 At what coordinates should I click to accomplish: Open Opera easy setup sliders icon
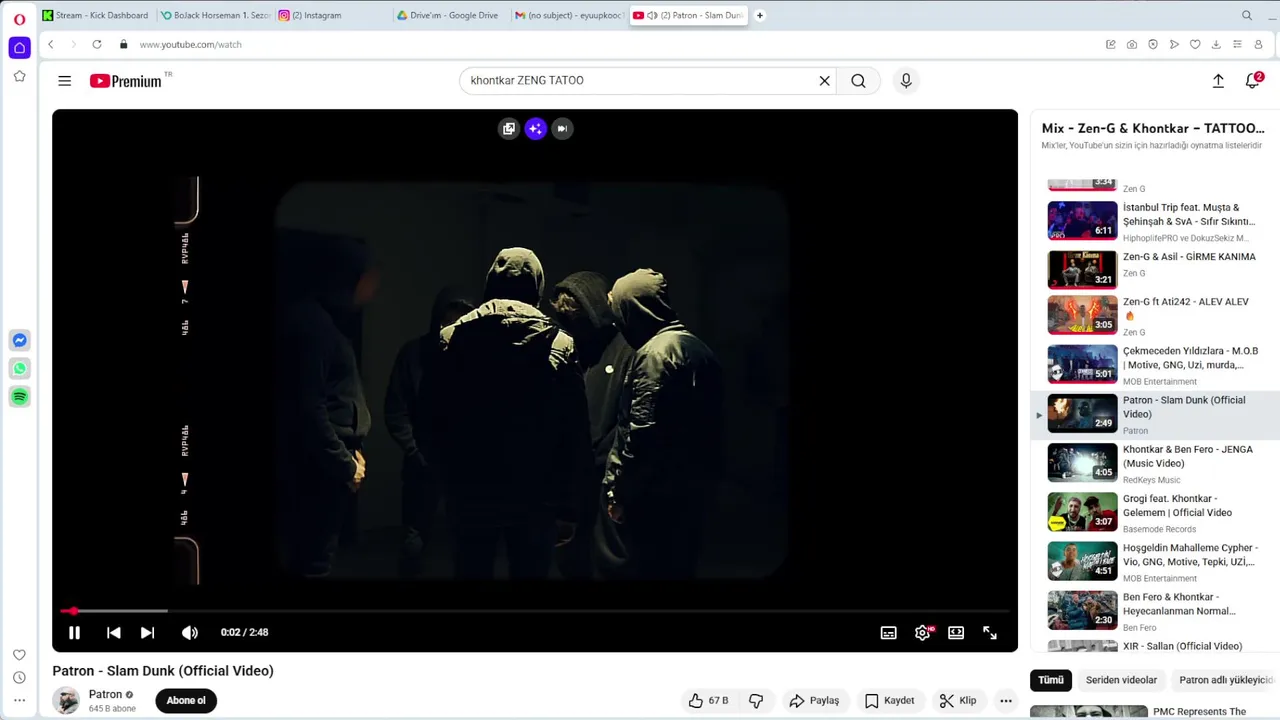1237,44
